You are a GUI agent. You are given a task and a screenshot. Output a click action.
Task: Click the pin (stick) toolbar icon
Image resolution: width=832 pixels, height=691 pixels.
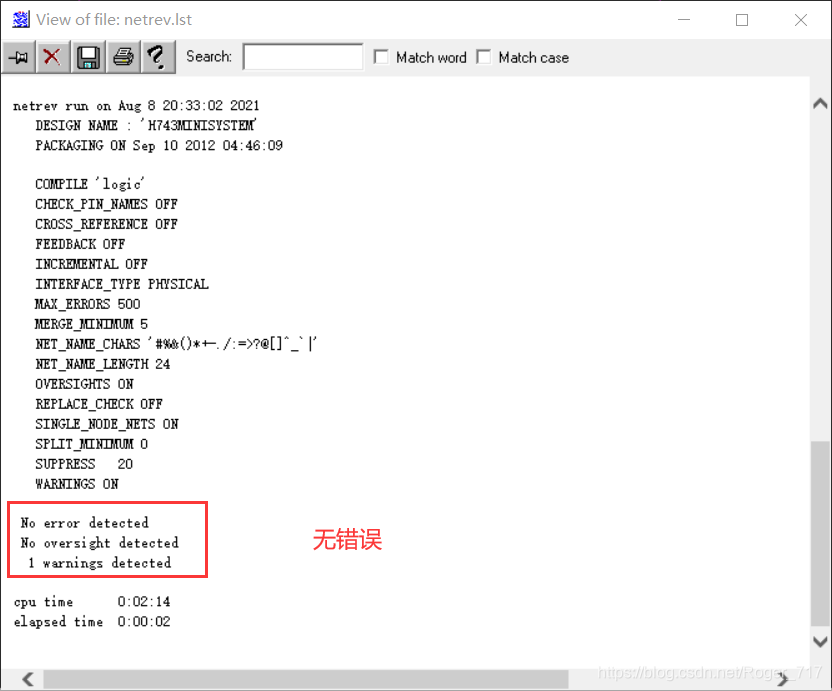point(18,57)
